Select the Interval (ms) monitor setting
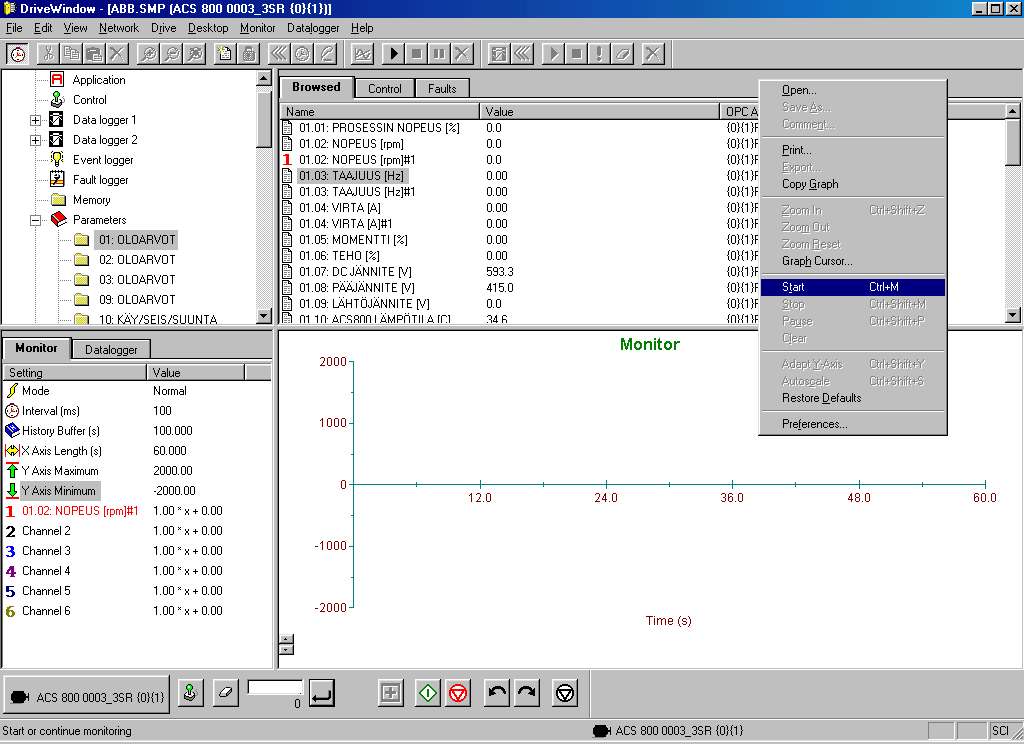This screenshot has width=1024, height=744. point(51,411)
